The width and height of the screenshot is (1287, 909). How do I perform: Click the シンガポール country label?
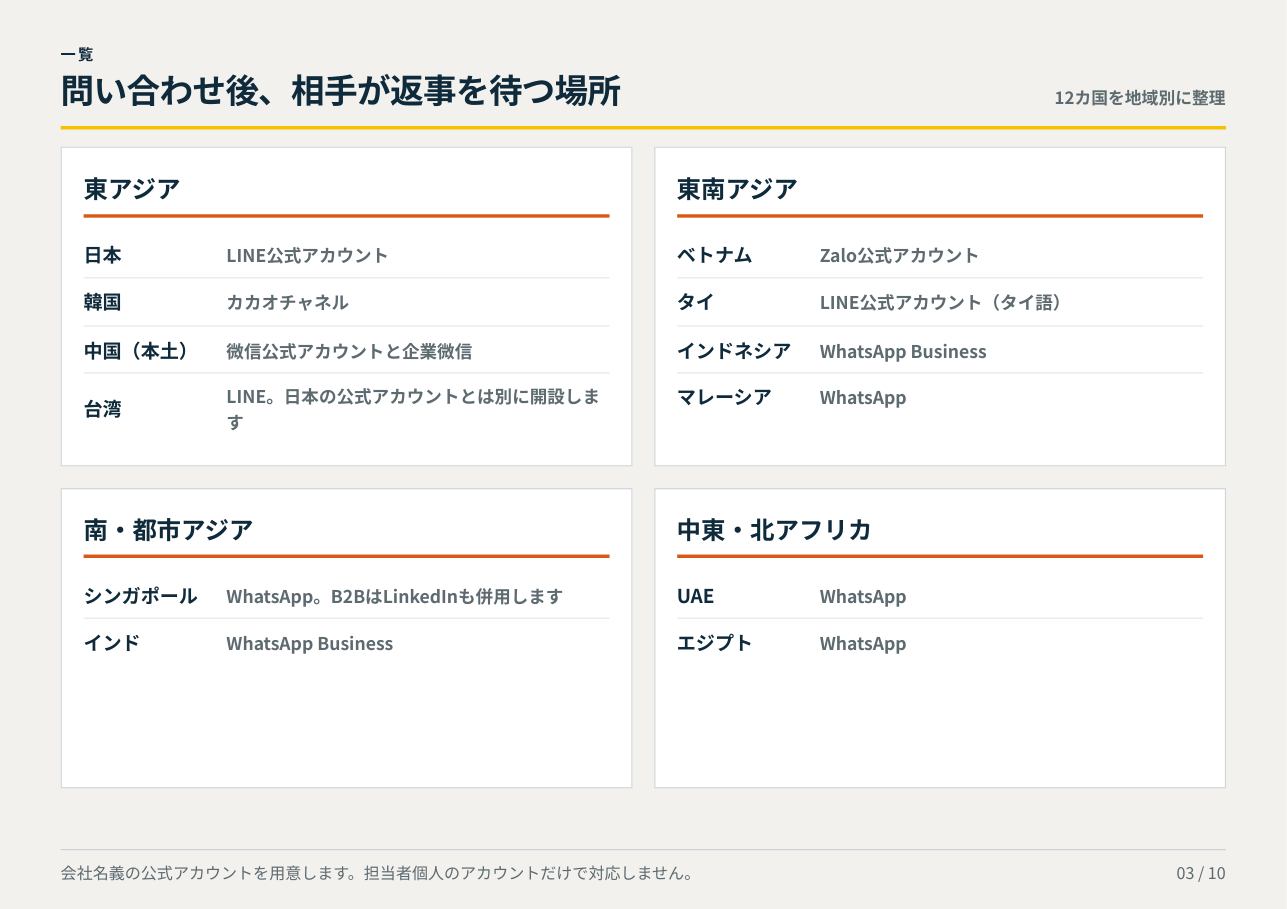coord(140,596)
